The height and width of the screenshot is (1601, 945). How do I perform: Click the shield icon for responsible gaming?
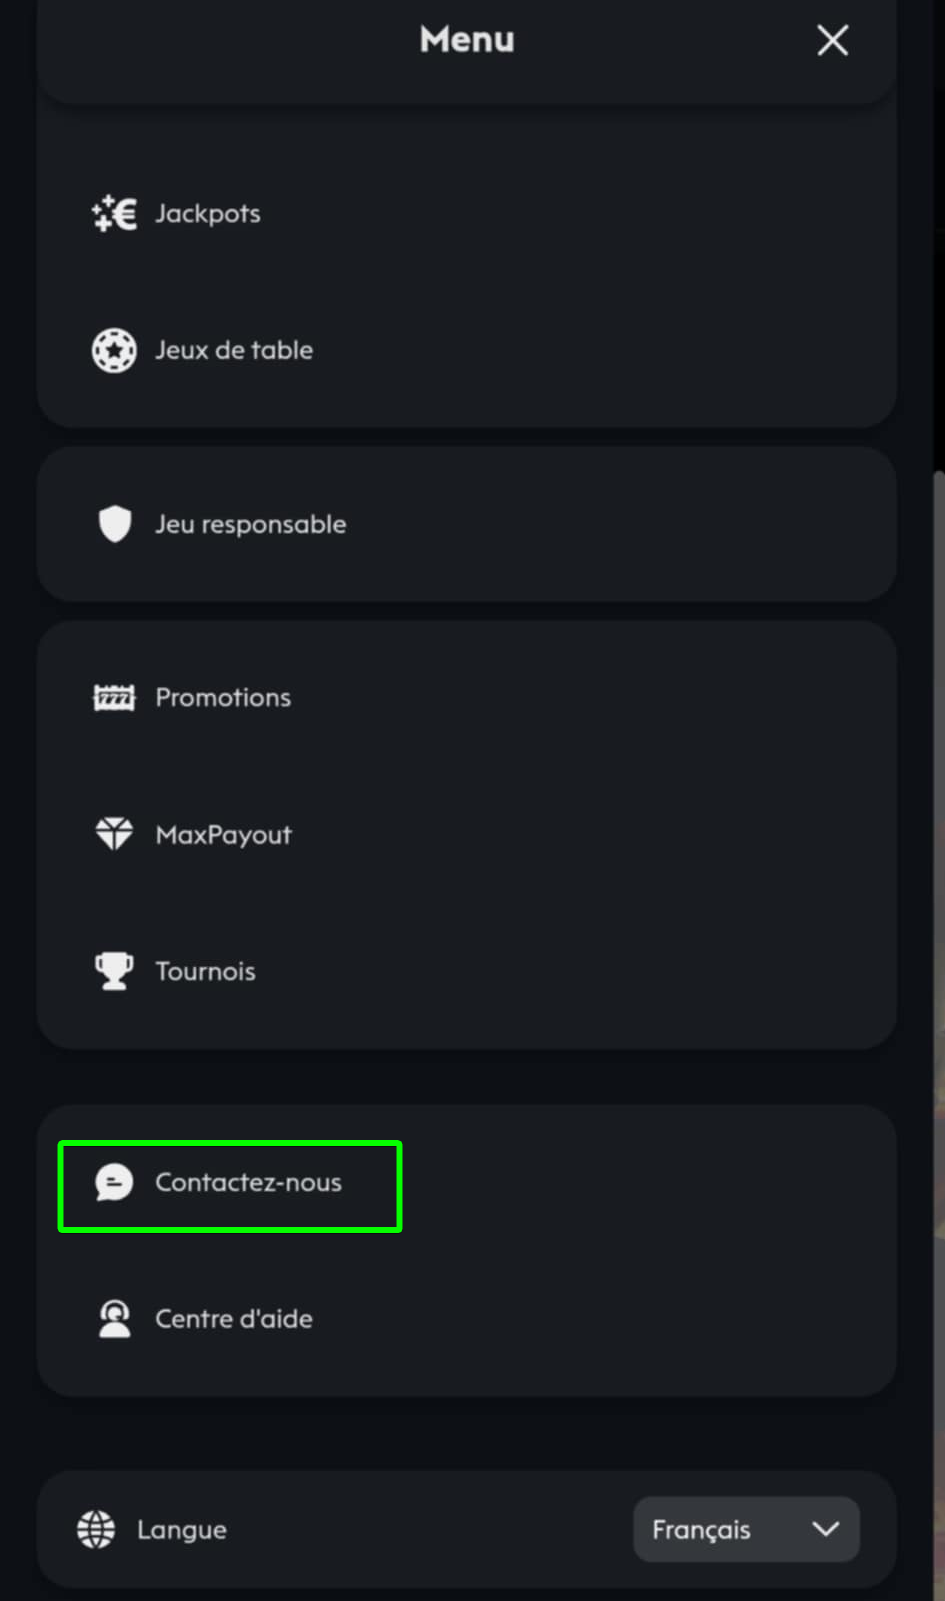[115, 524]
